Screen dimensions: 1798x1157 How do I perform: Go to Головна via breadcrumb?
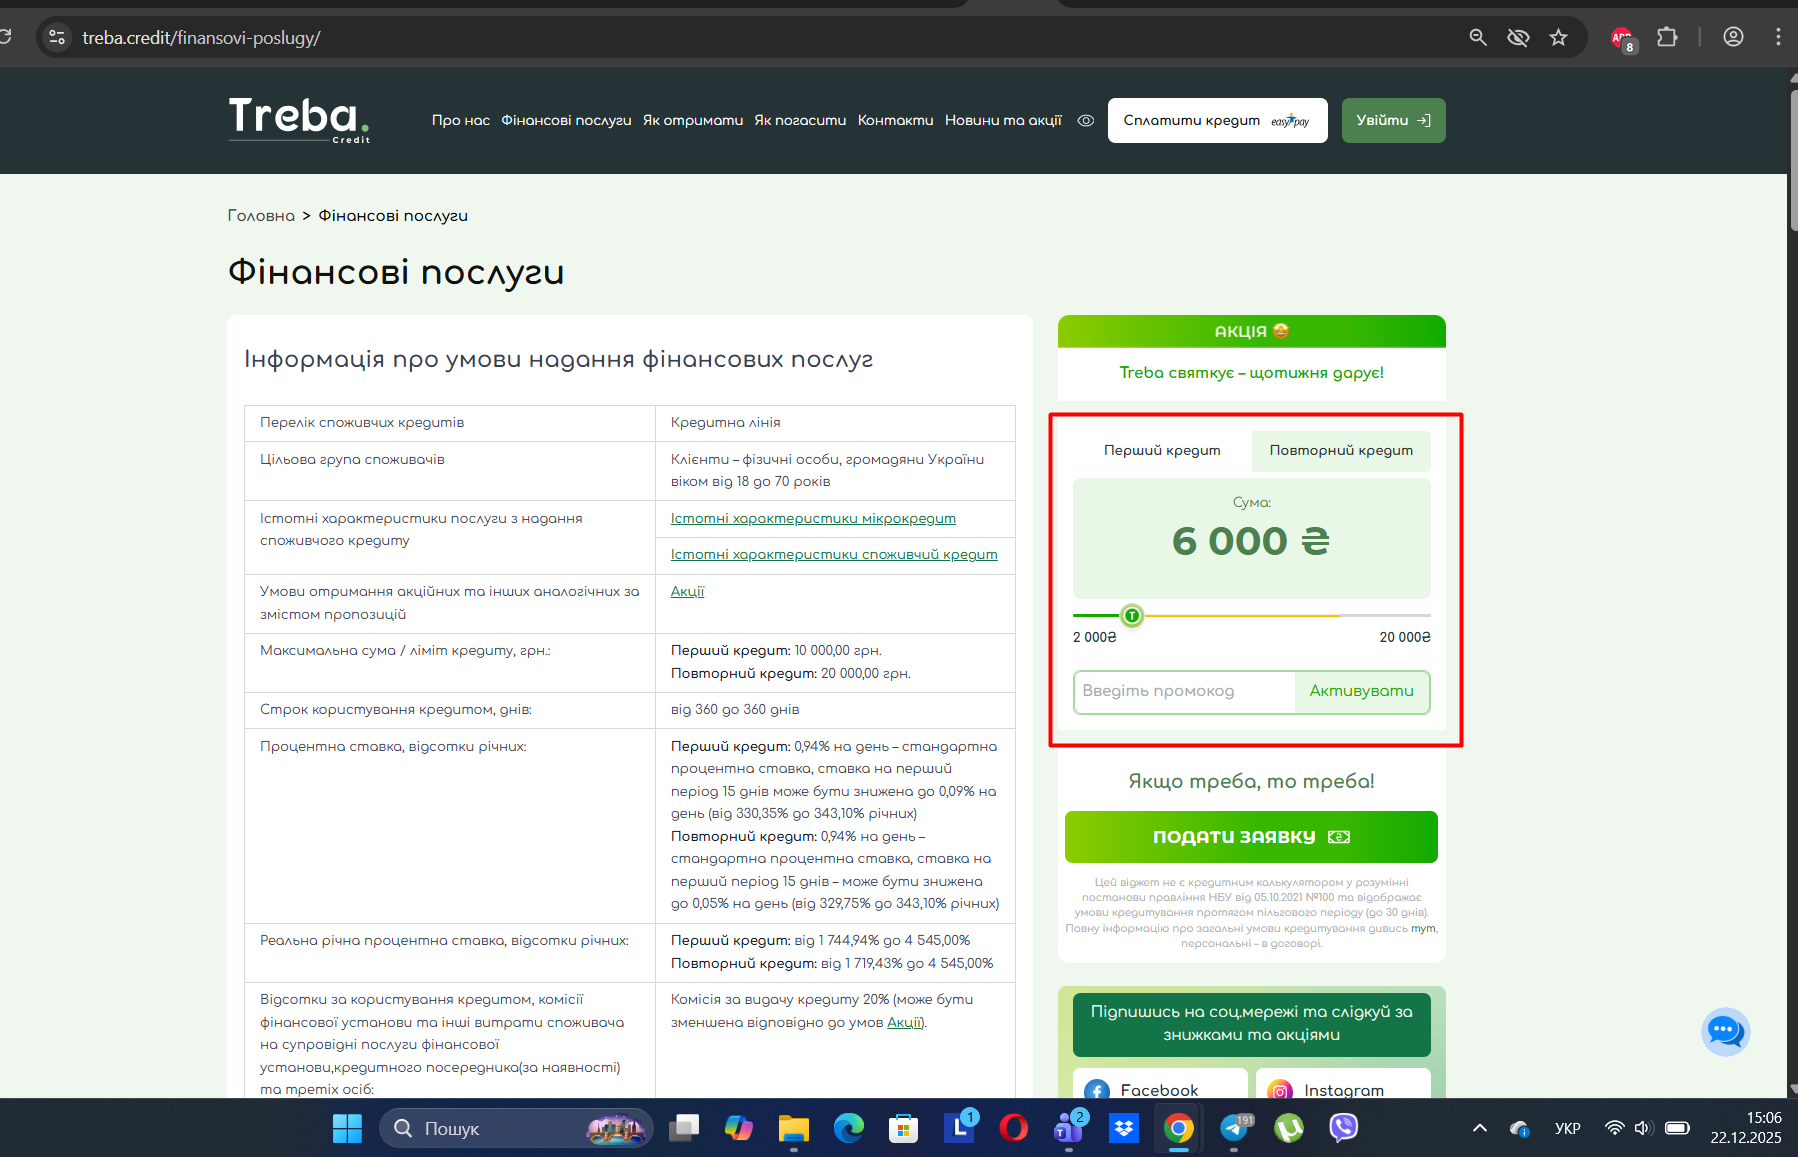pyautogui.click(x=261, y=216)
